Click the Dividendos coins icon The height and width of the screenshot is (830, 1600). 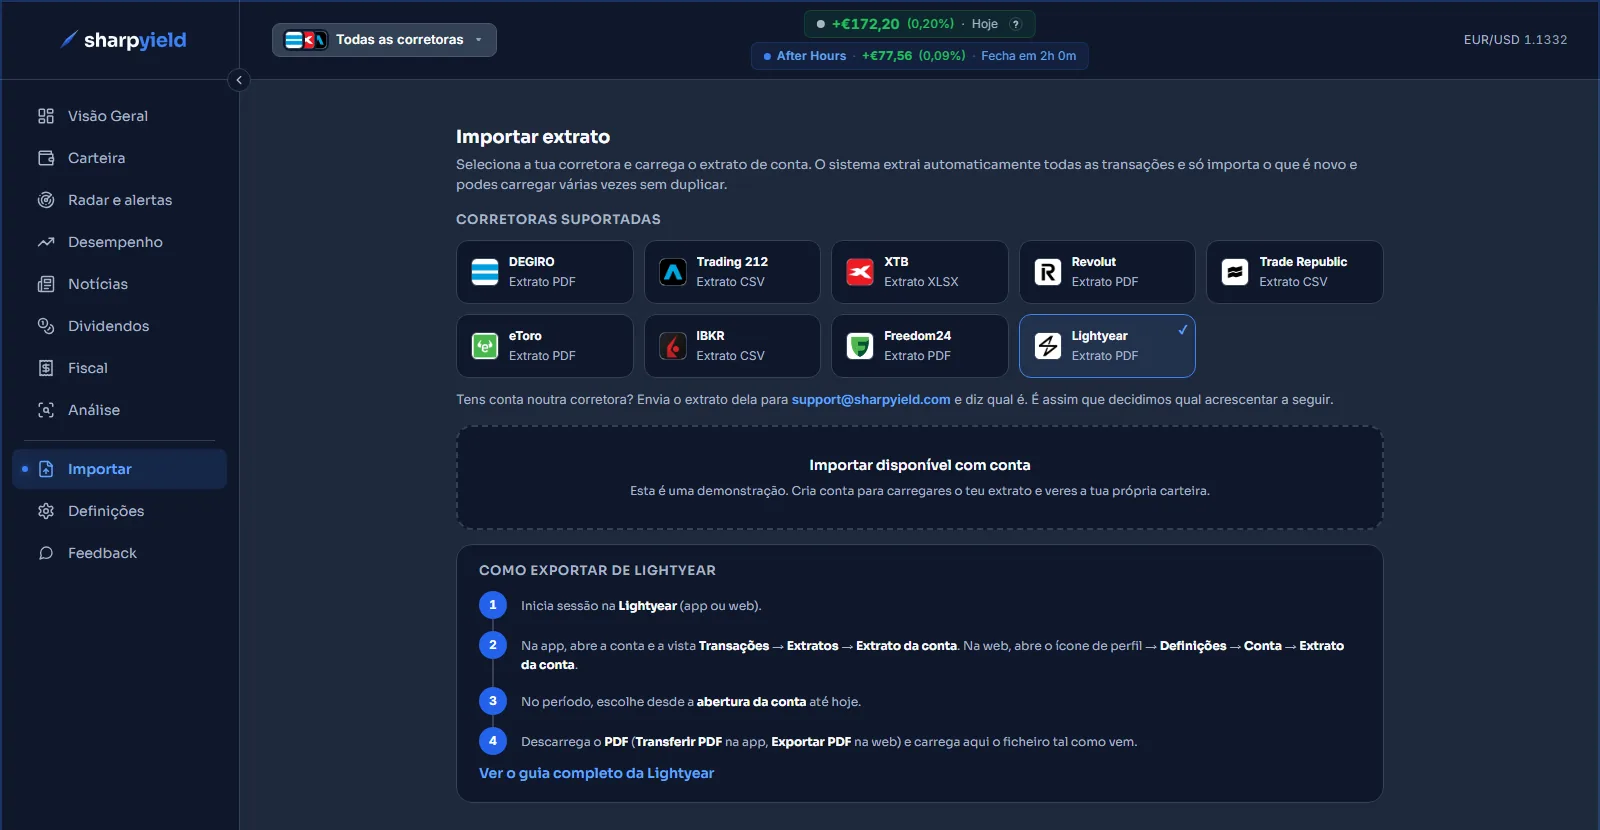click(x=46, y=326)
